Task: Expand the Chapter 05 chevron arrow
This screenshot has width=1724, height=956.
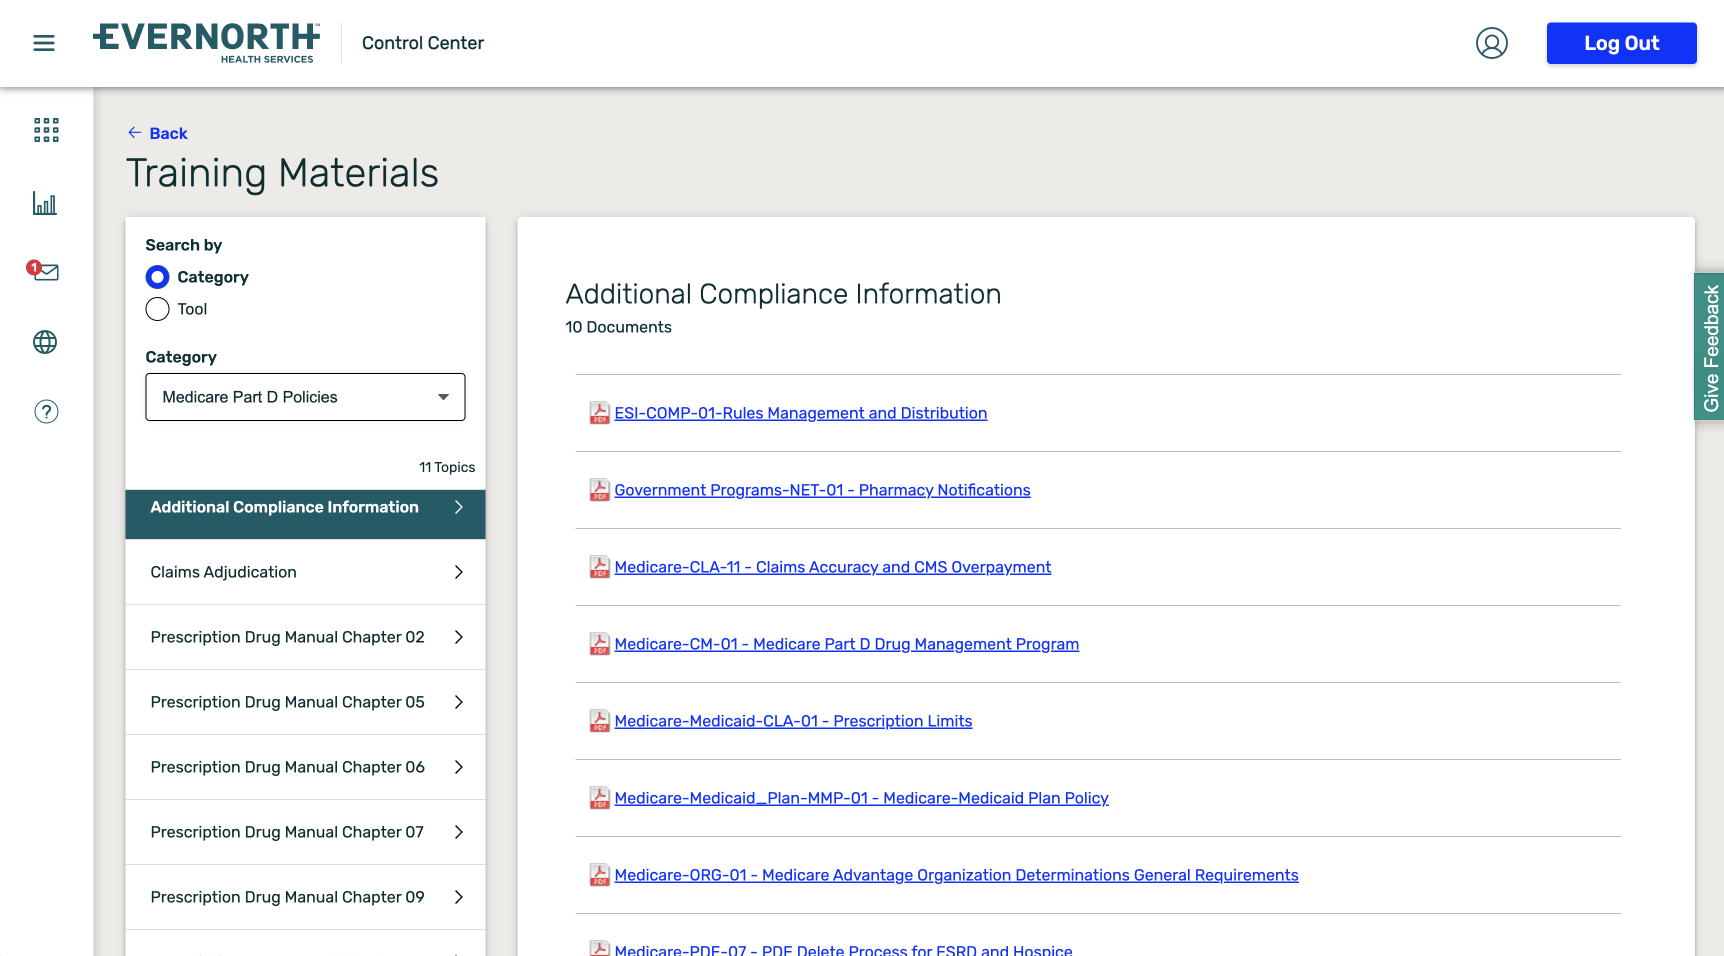Action: click(x=459, y=702)
